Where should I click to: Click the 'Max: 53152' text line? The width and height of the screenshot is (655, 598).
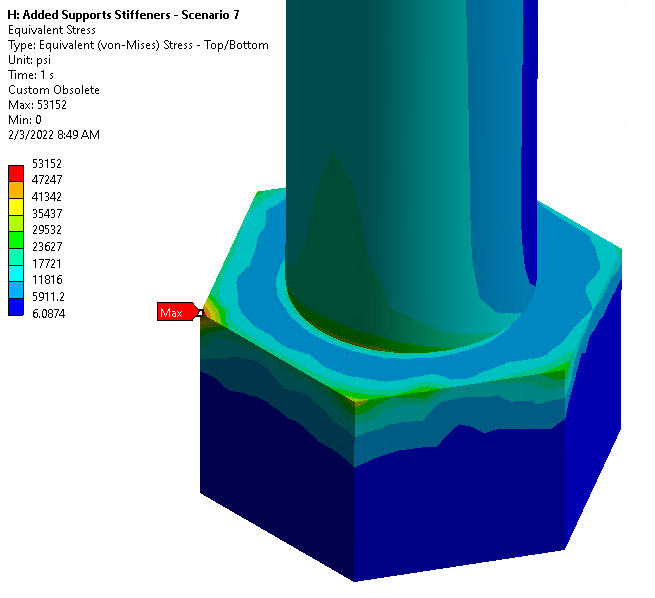tap(37, 105)
